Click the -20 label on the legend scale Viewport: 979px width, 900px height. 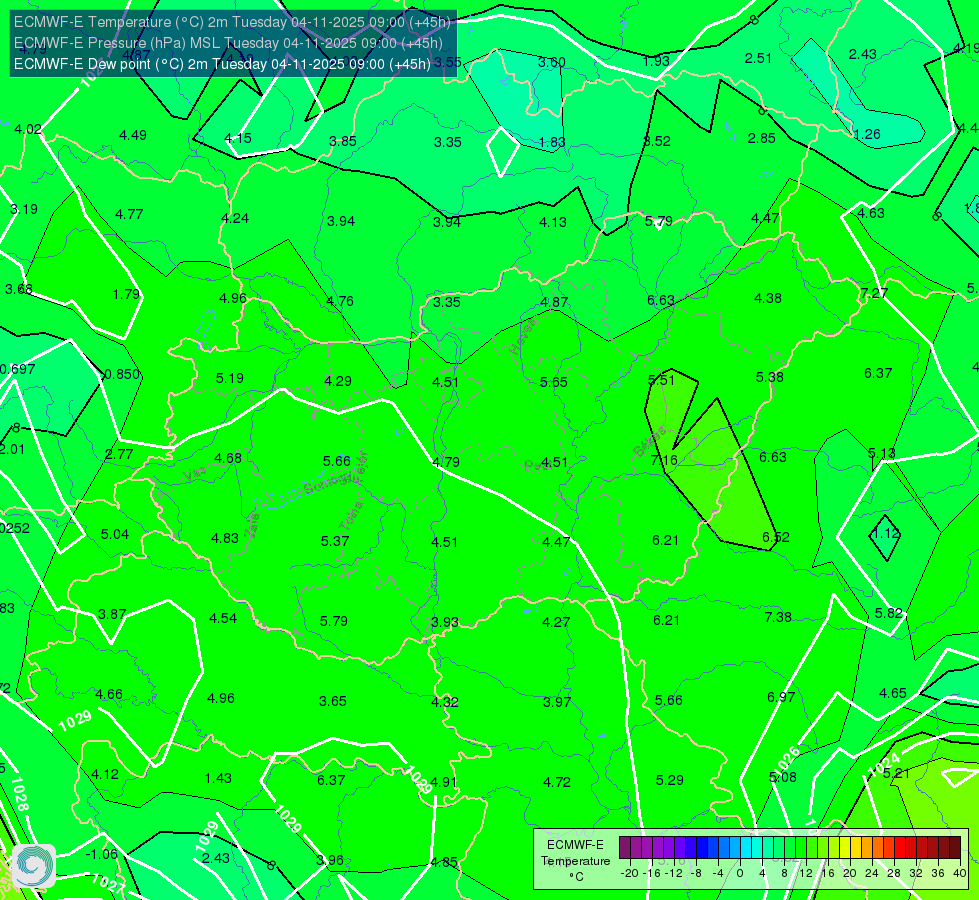(629, 873)
